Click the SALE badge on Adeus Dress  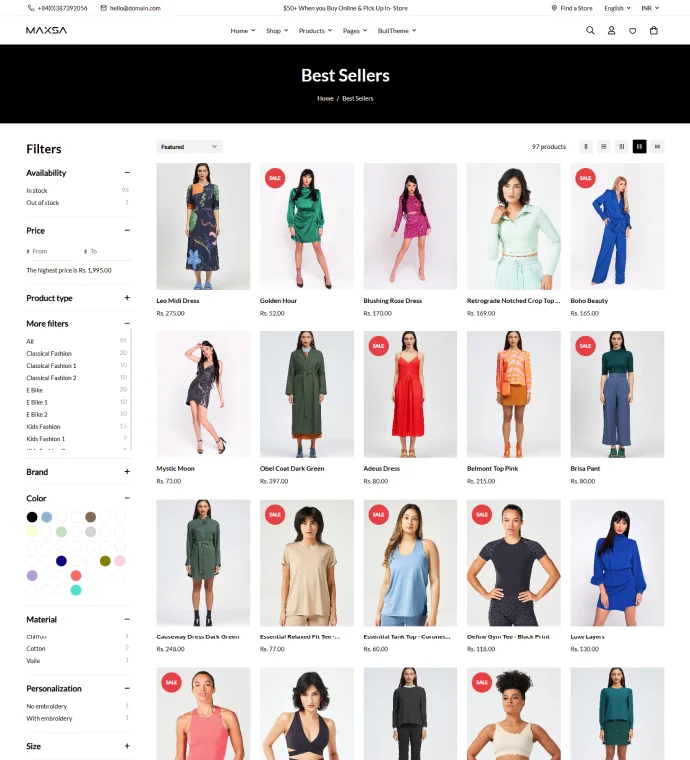coord(378,346)
